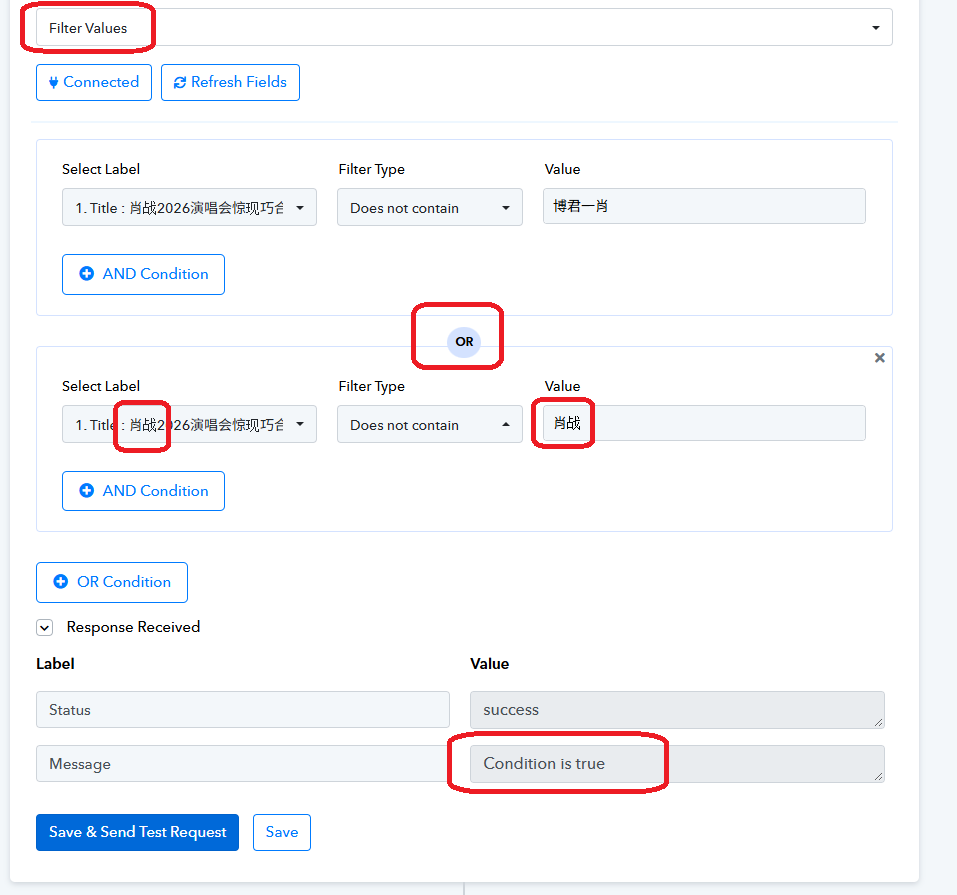Click the Condition is true value field
This screenshot has width=957, height=895.
click(x=677, y=764)
